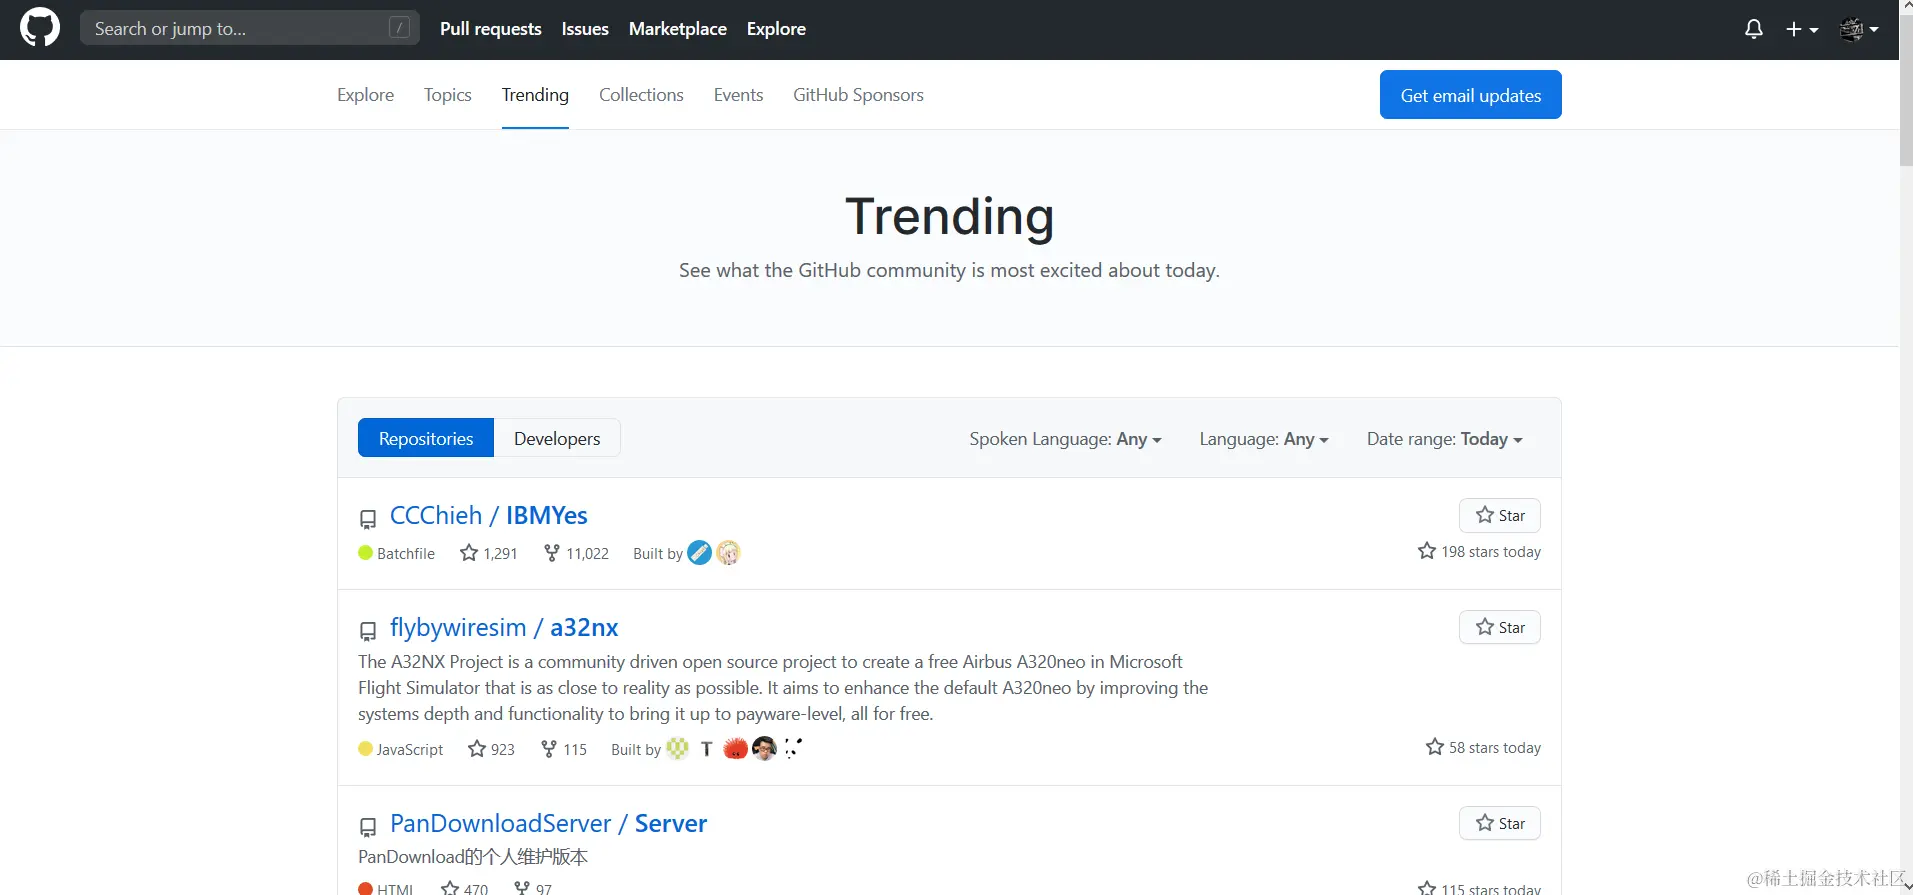Screen dimensions: 1913x895
Task: Star the CCChieh / IBMYes repository
Action: (1500, 515)
